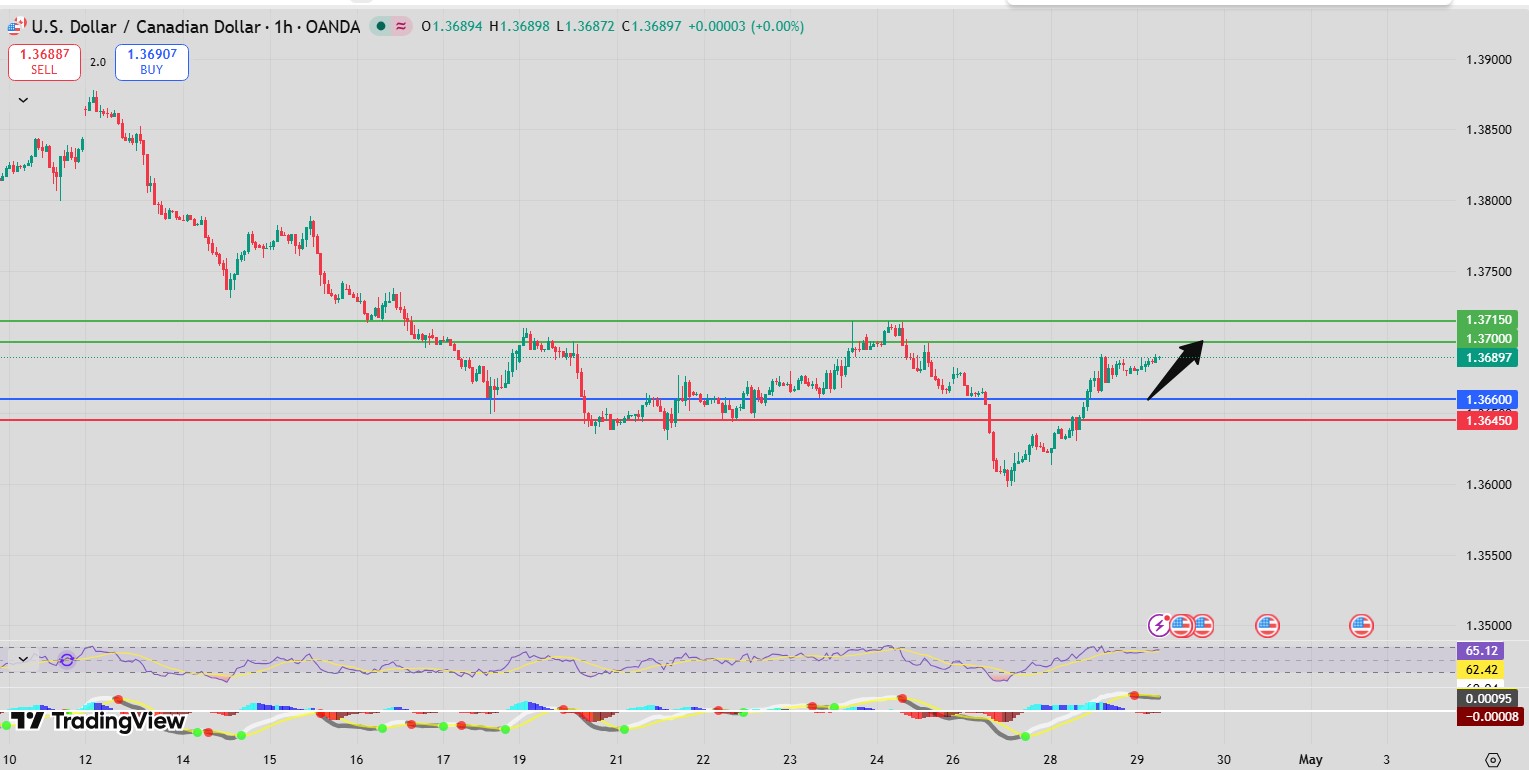Select the red 1.36450 price line label
Screen dimensions: 1529x770
1488,421
